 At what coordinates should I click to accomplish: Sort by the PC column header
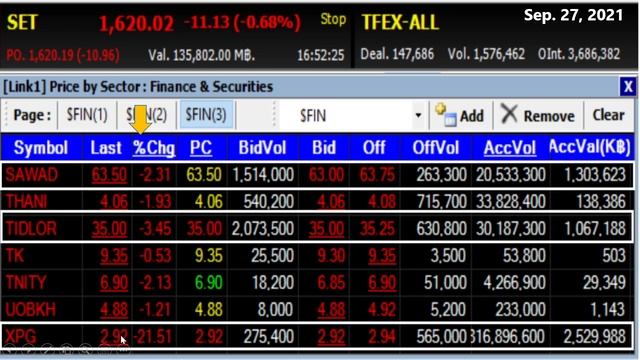(201, 148)
